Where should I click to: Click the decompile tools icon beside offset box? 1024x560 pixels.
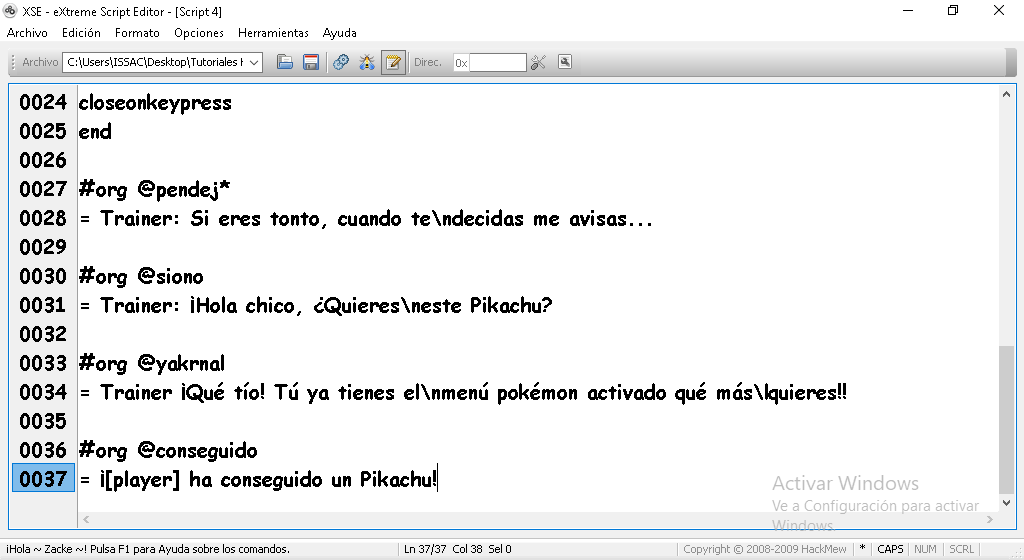(539, 62)
